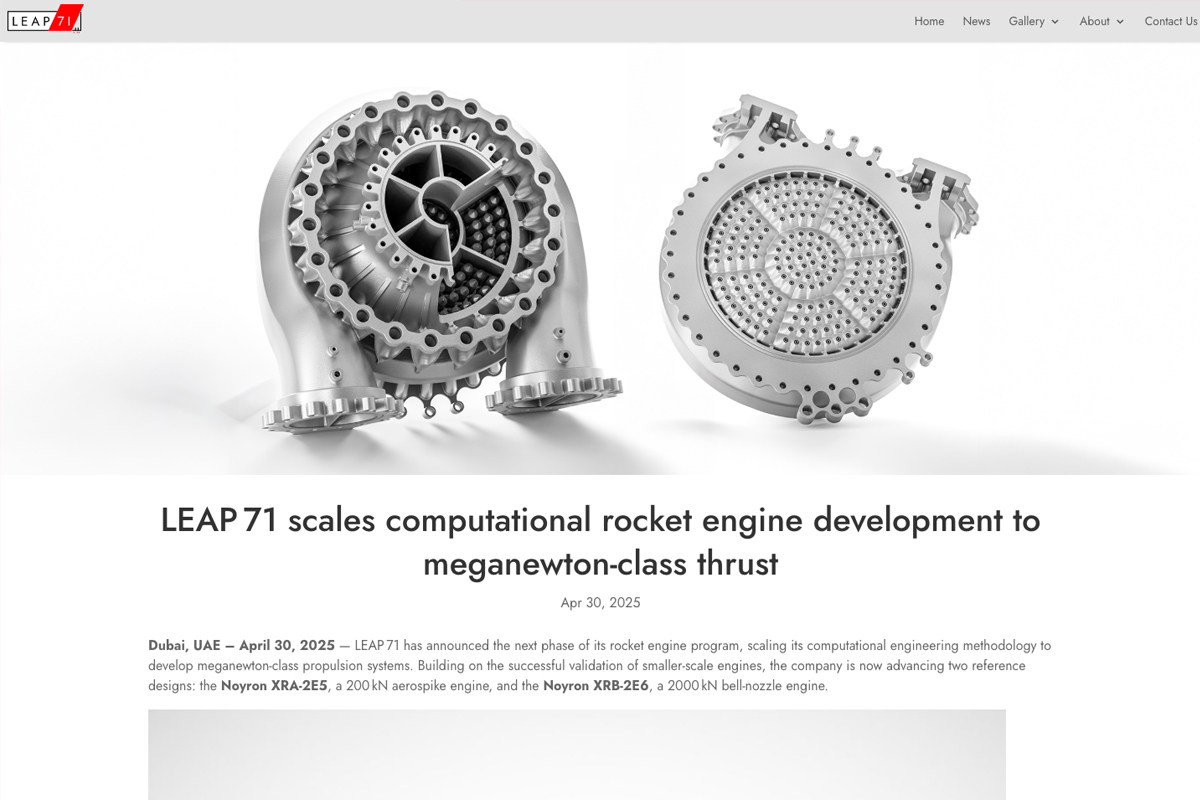
Task: Open the About navigation entry
Action: pyautogui.click(x=1094, y=21)
